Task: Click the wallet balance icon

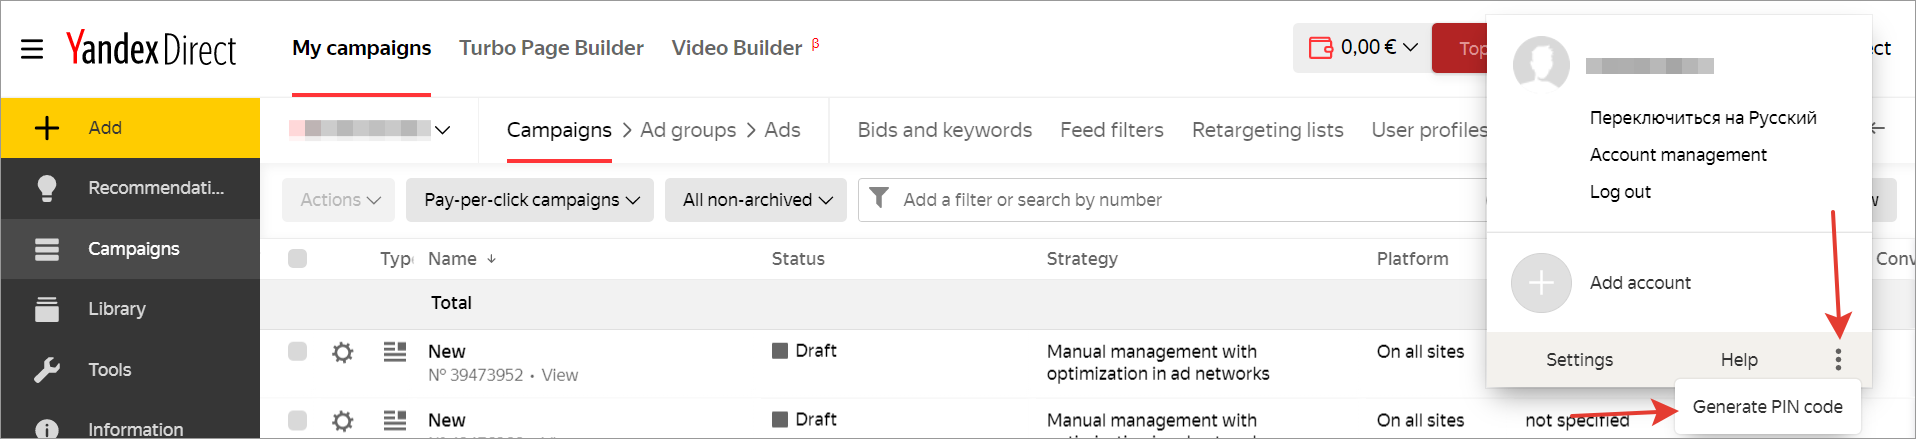Action: coord(1320,48)
